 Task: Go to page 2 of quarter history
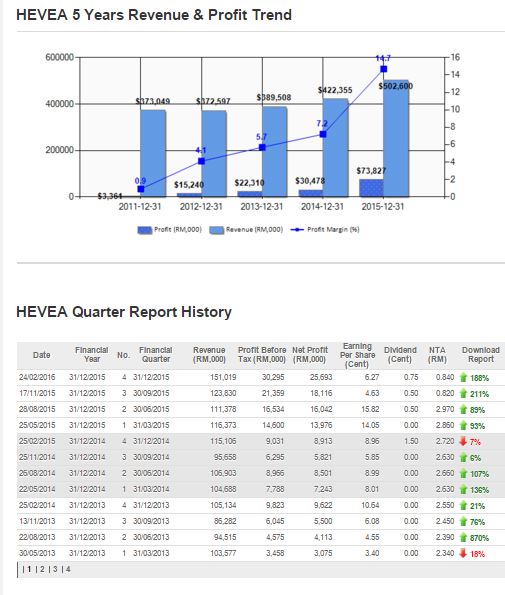42,569
